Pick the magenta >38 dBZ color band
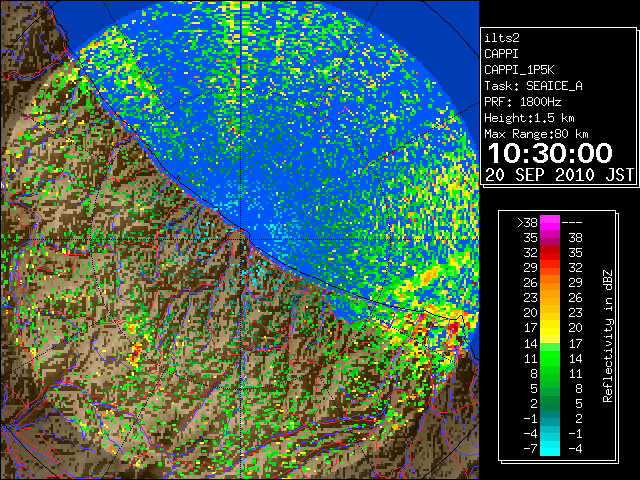640x480 pixels. point(550,222)
